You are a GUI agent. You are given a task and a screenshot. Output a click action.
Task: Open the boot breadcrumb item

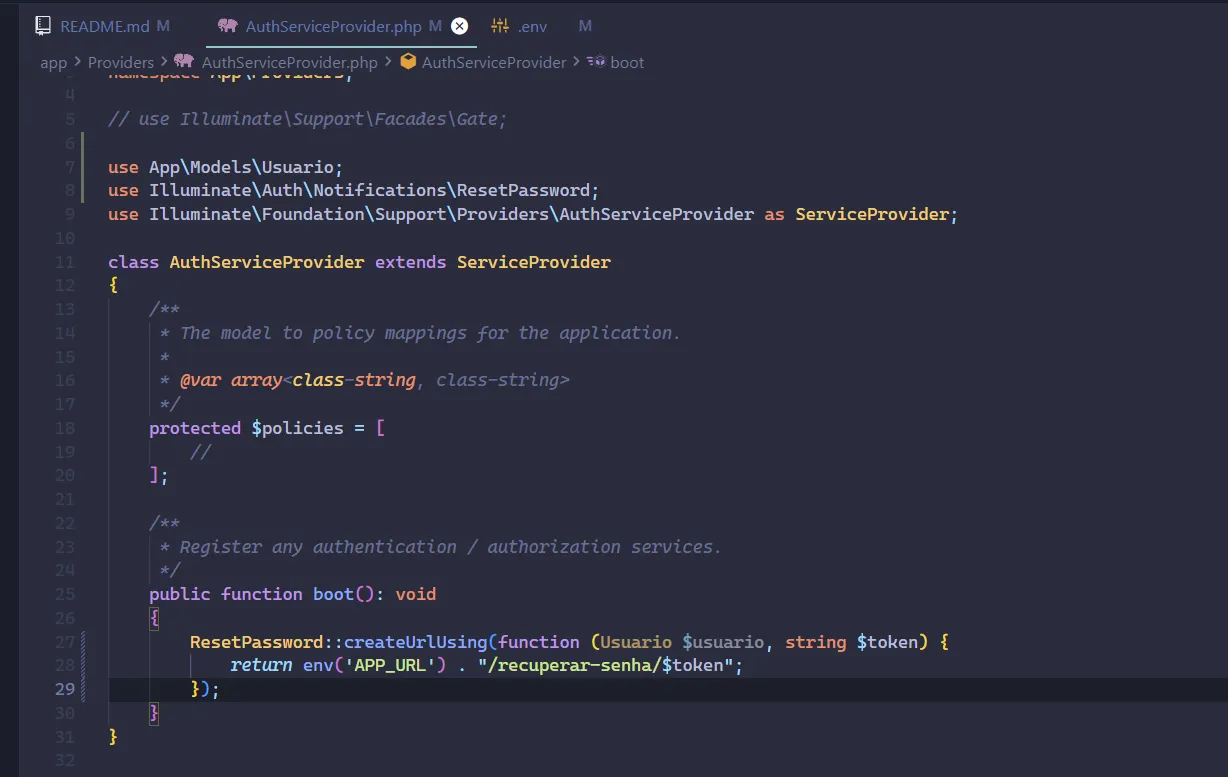(628, 62)
